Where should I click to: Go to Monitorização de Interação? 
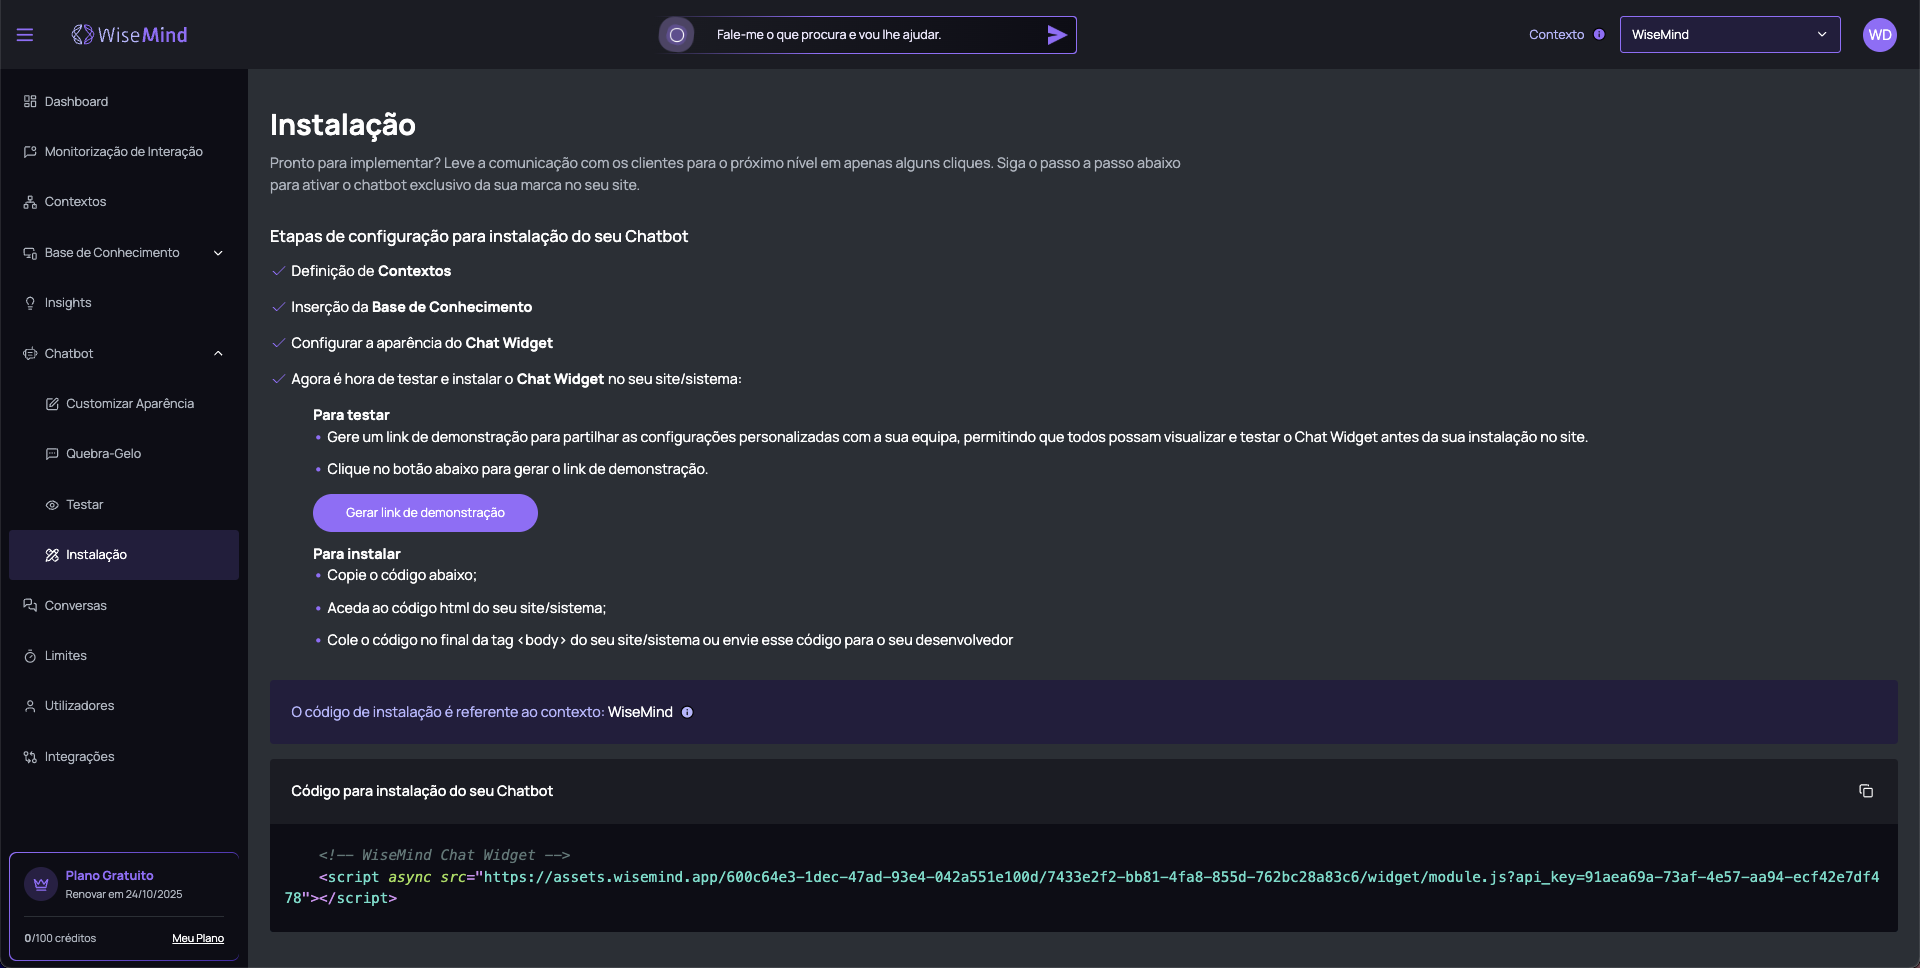point(123,152)
